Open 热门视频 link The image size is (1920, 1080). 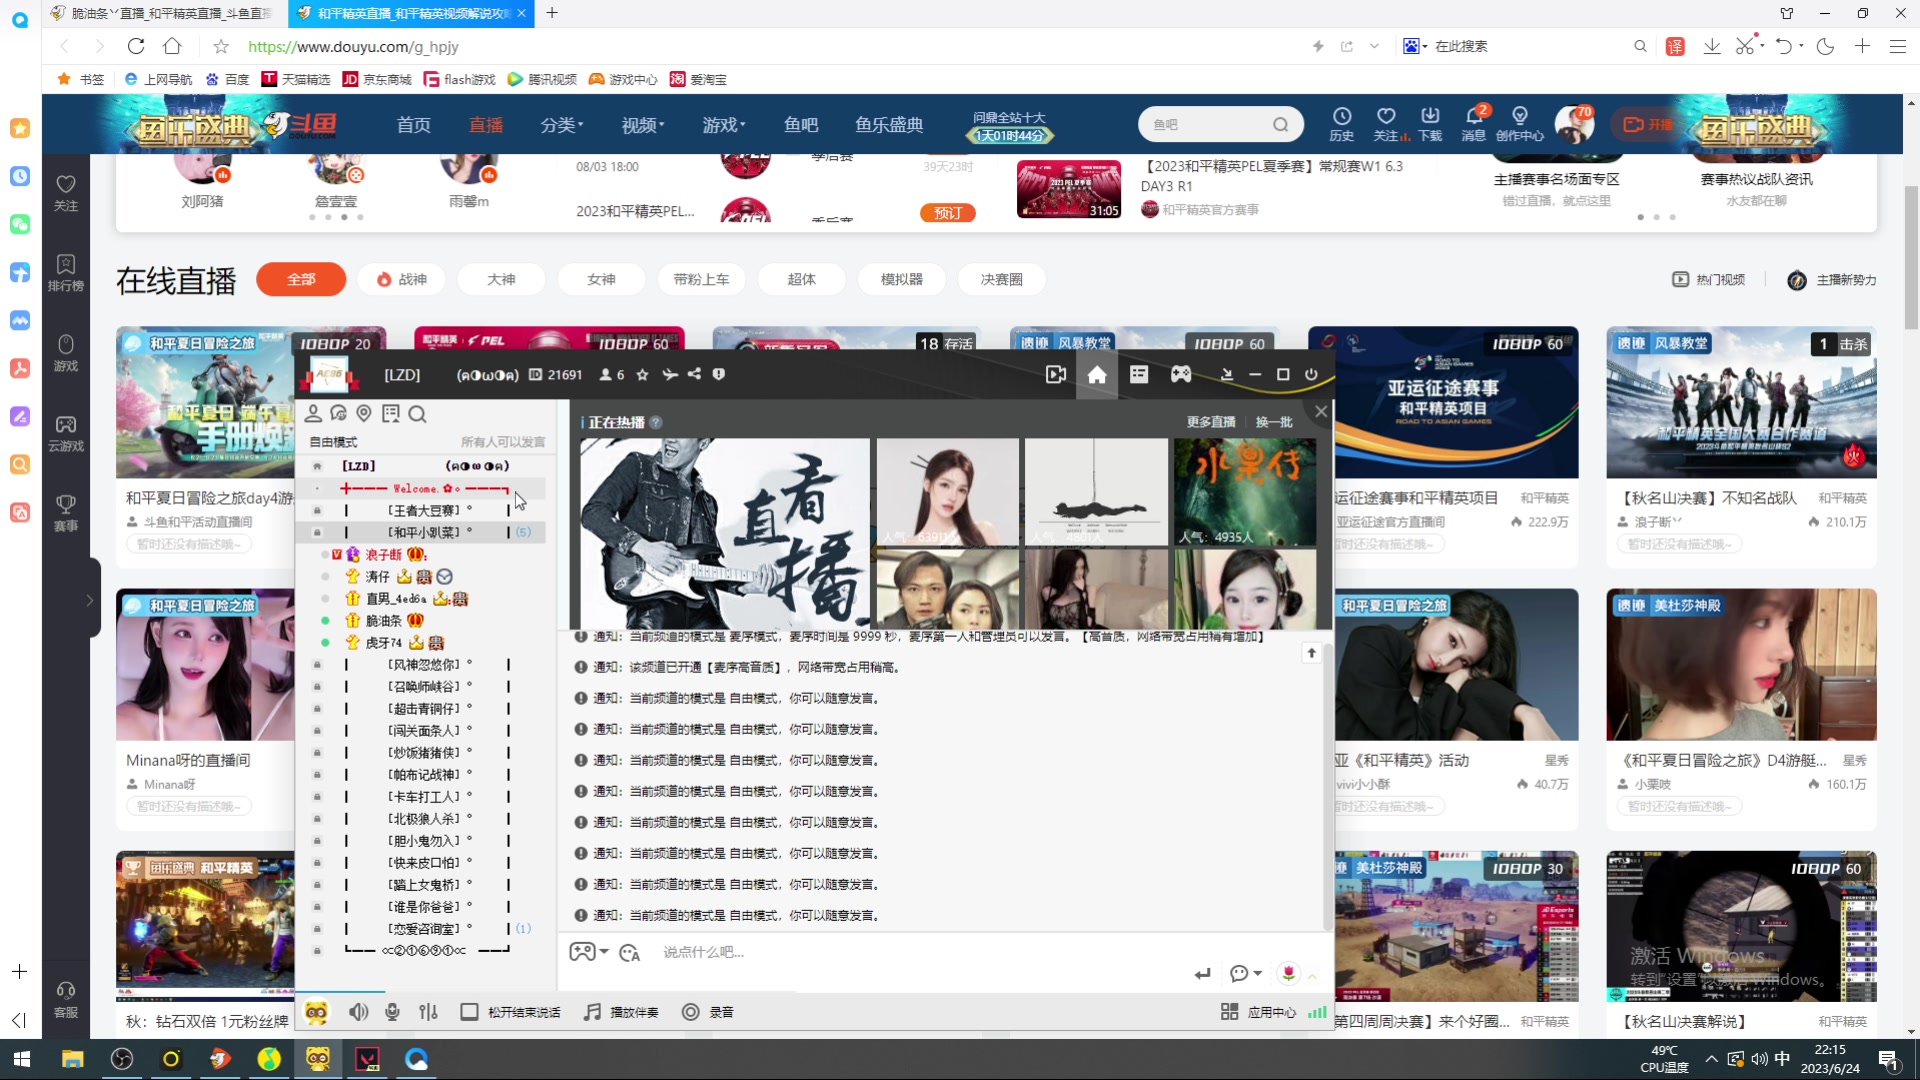point(1709,279)
